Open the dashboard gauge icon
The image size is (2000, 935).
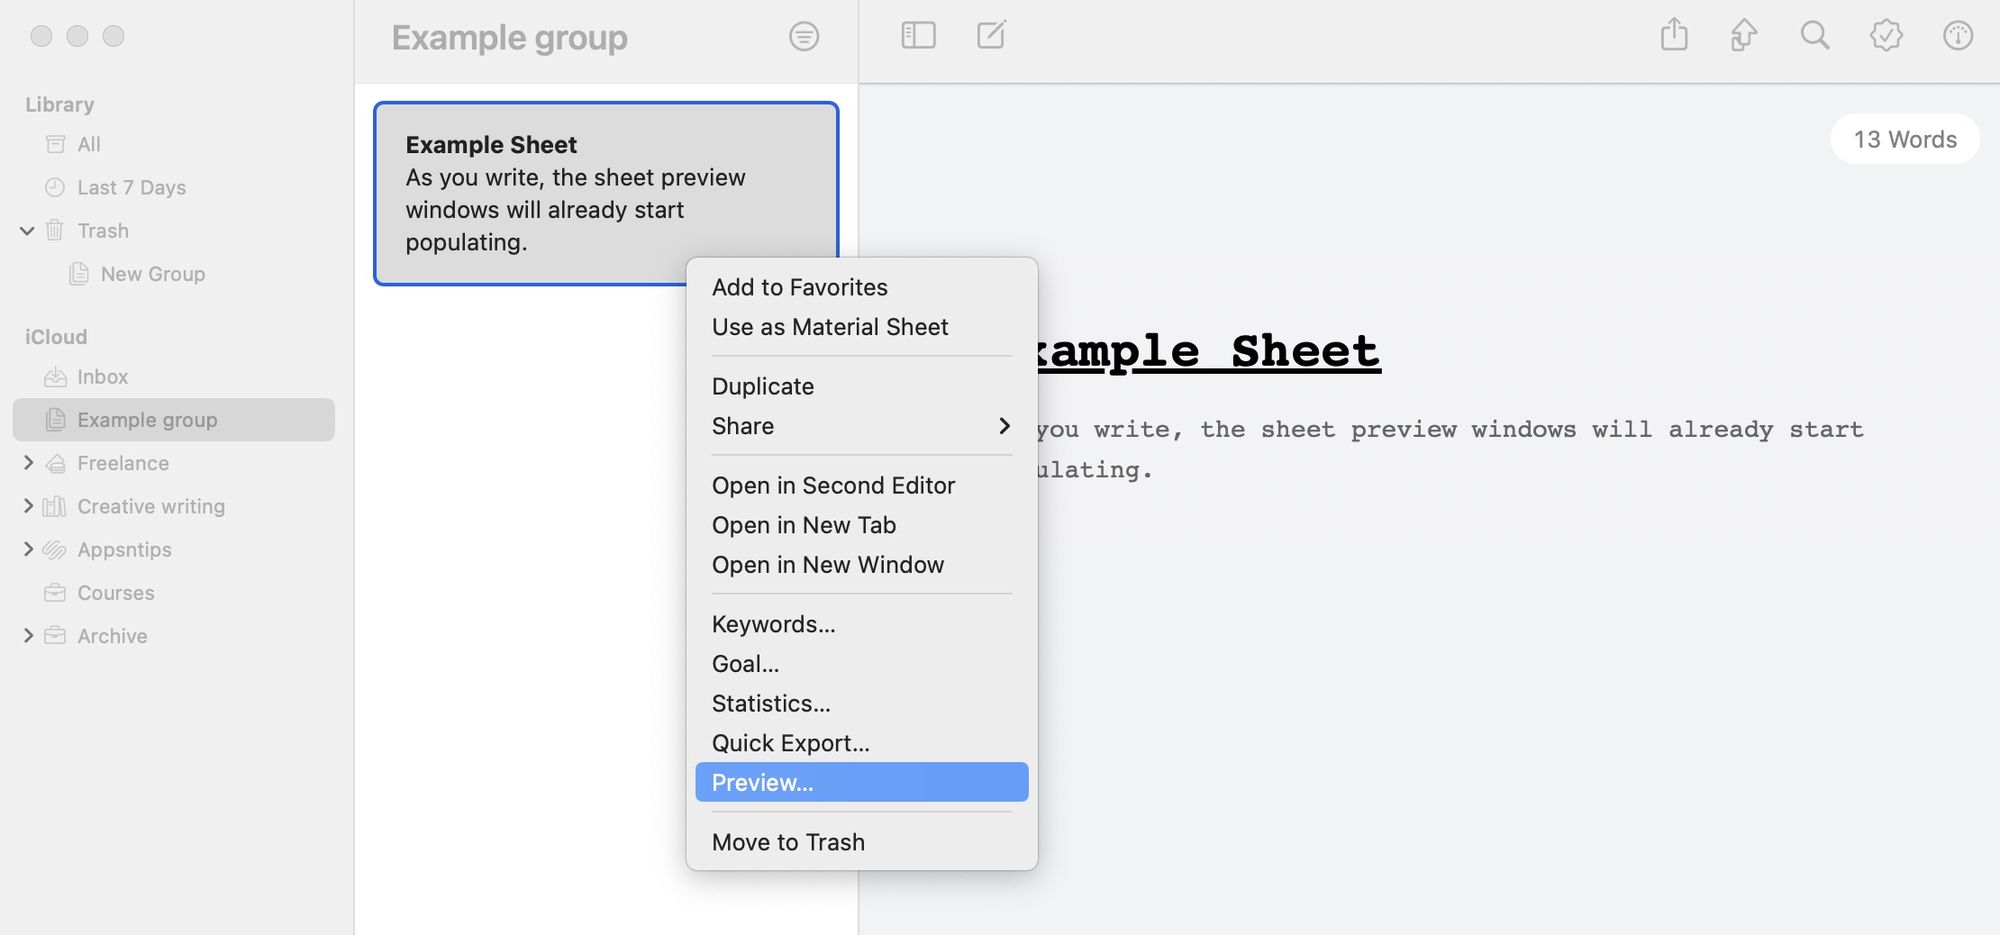click(1957, 36)
